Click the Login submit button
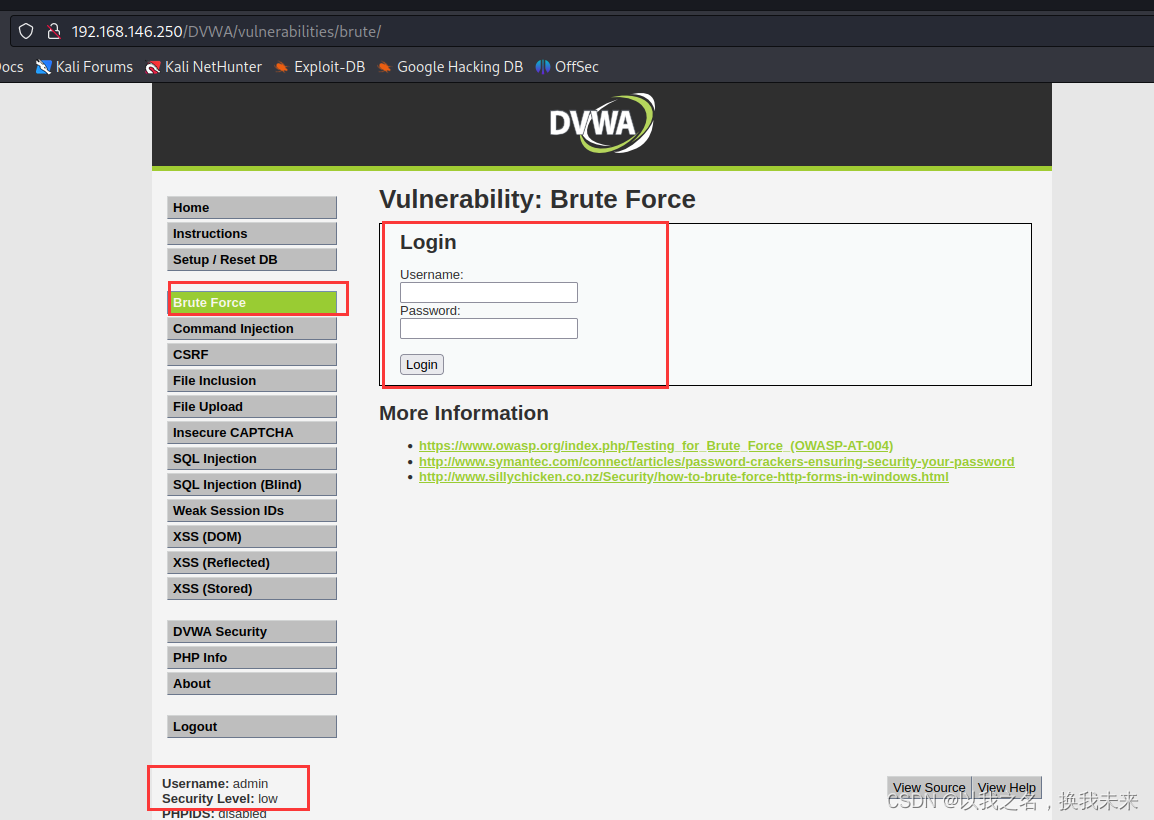This screenshot has height=820, width=1154. click(x=422, y=364)
